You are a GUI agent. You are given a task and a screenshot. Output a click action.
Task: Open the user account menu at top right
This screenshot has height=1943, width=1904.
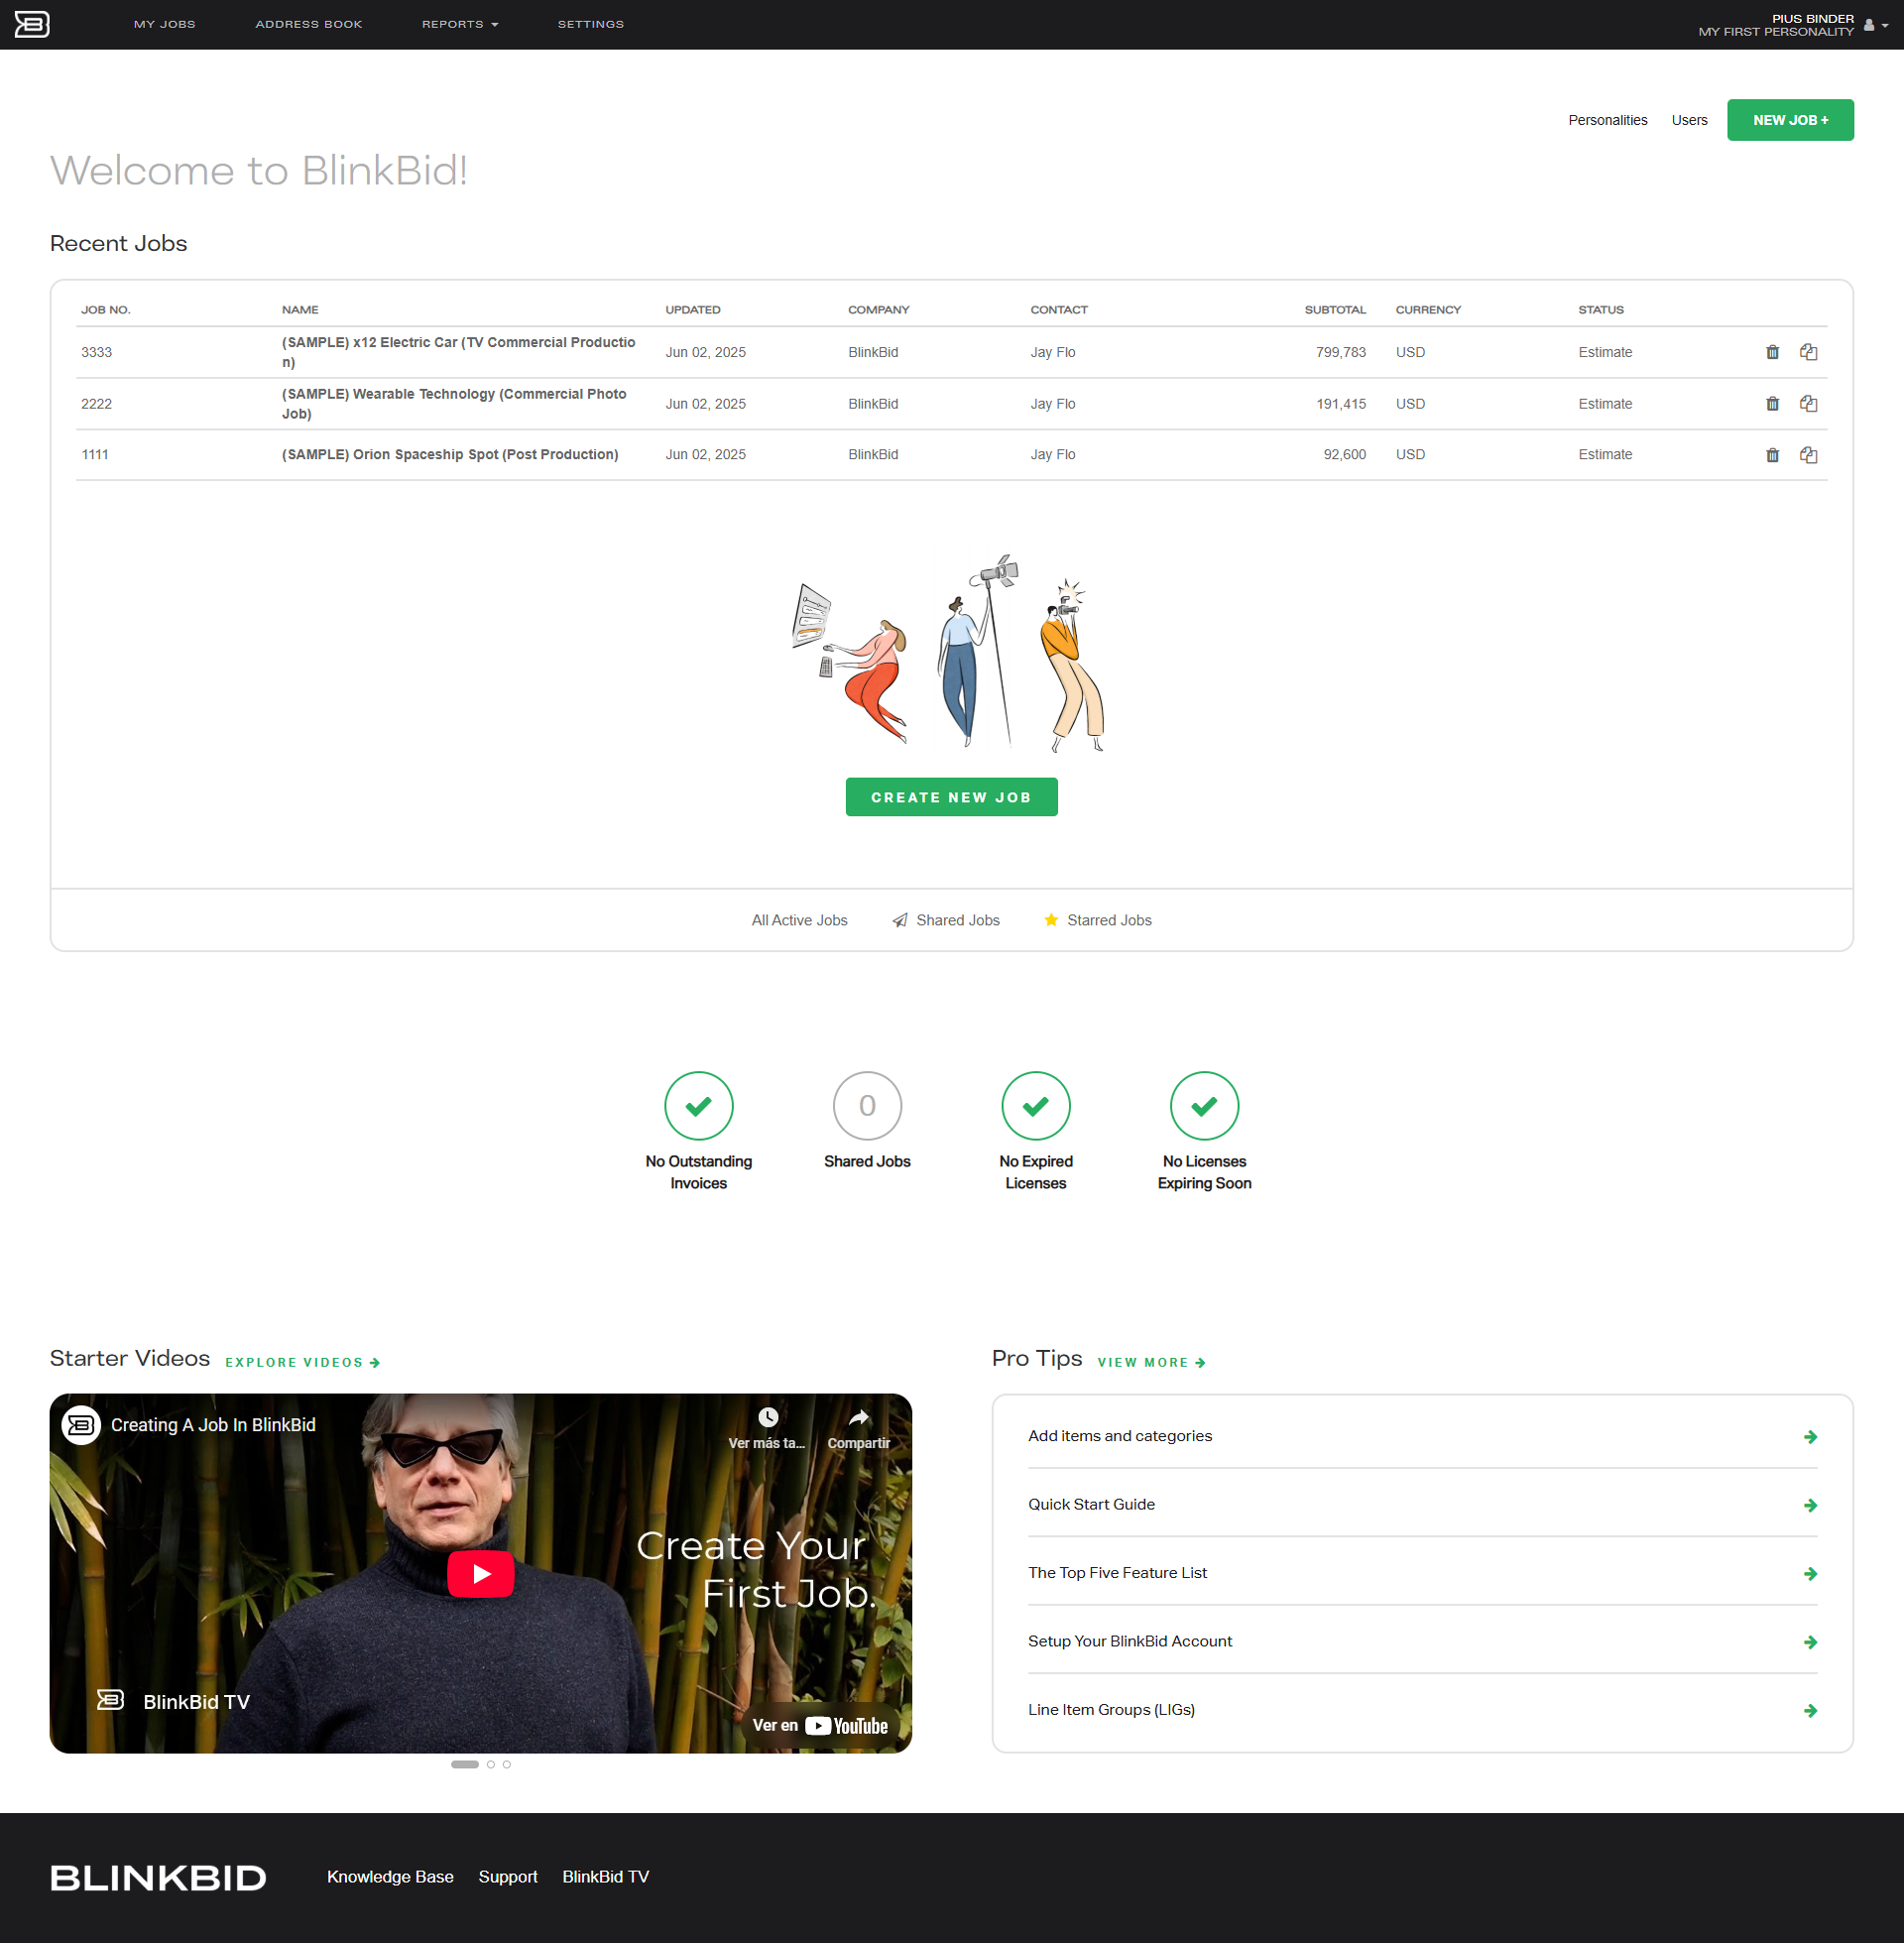click(1876, 25)
